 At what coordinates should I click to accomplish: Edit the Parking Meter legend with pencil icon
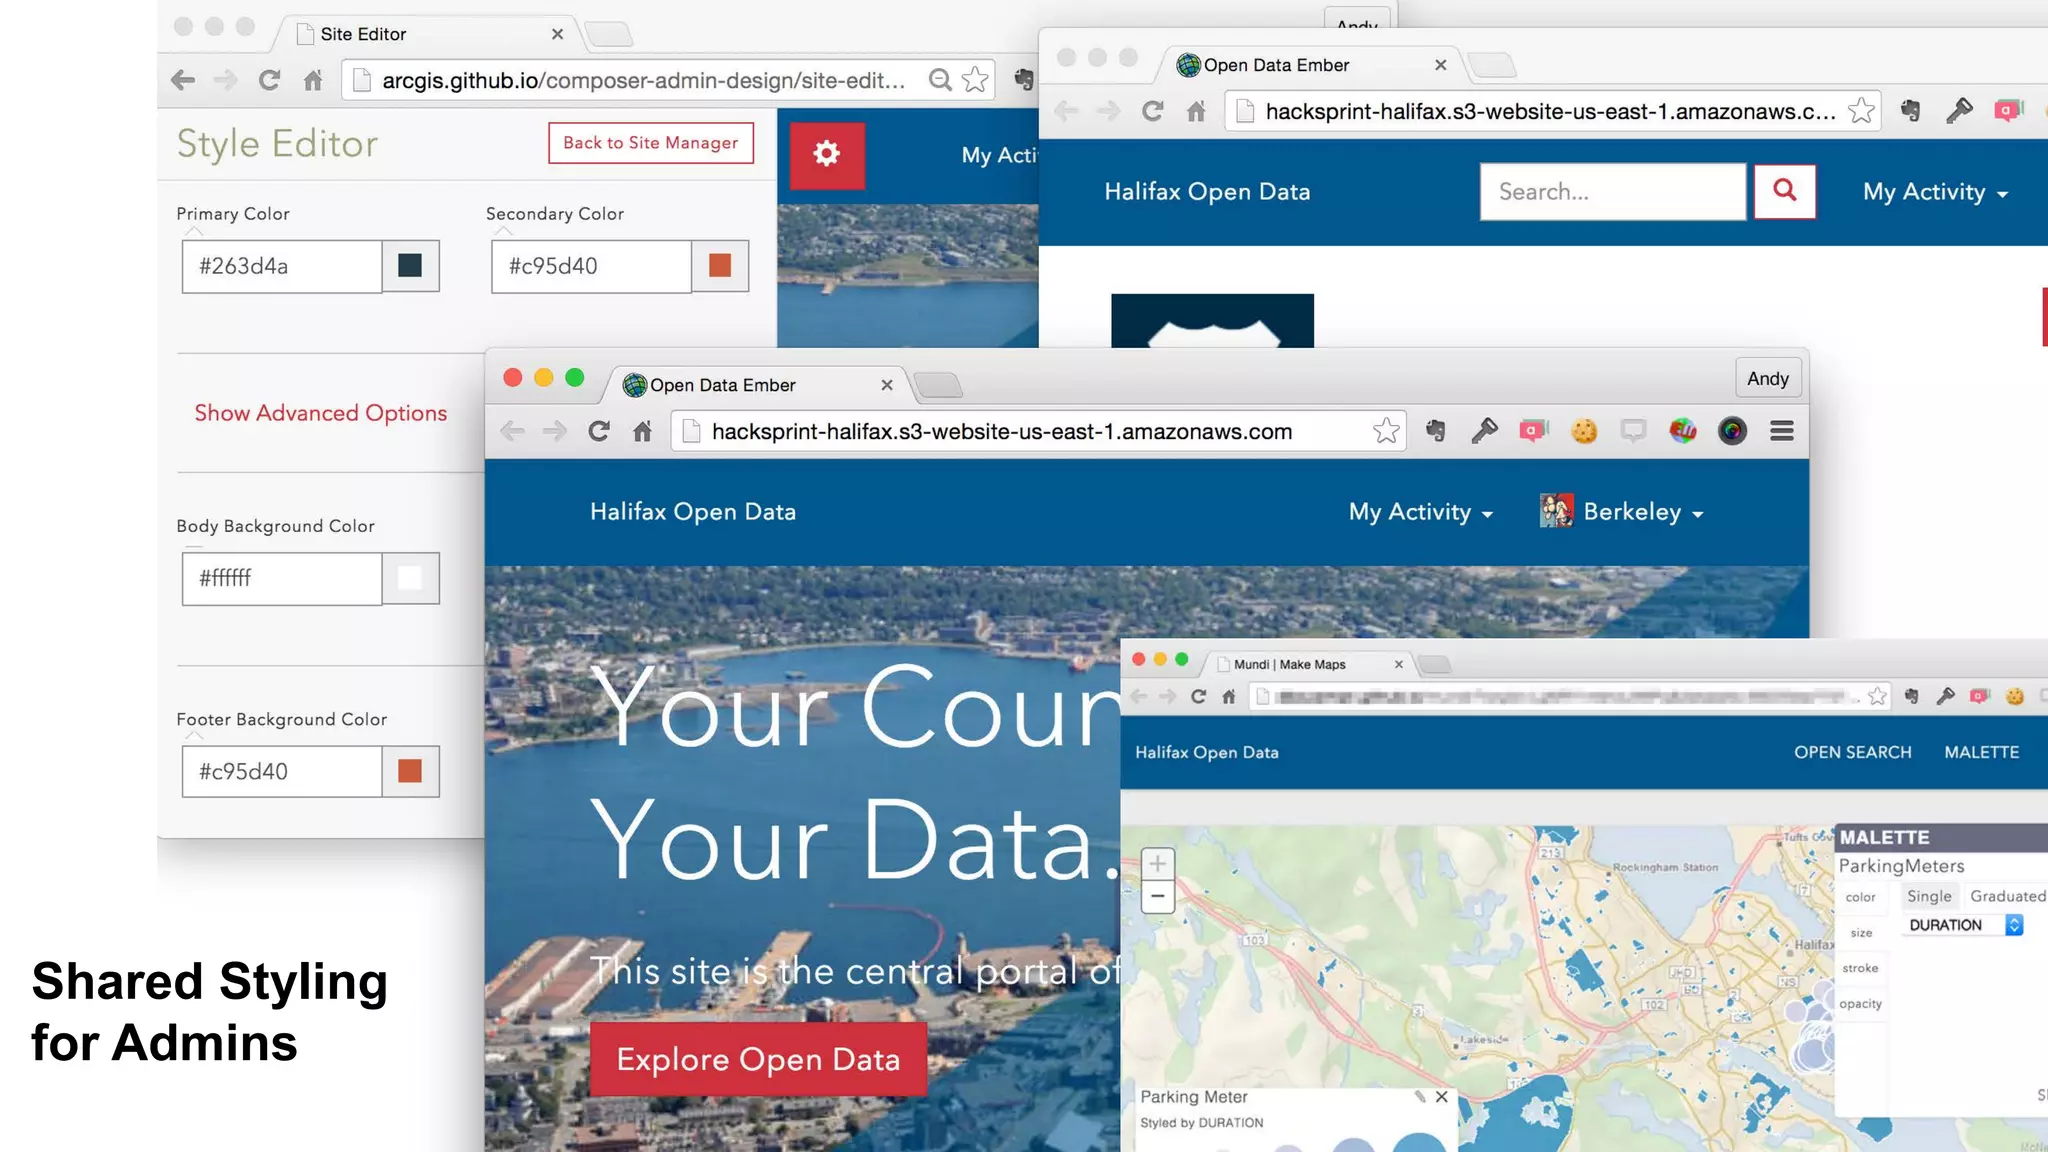pyautogui.click(x=1419, y=1097)
